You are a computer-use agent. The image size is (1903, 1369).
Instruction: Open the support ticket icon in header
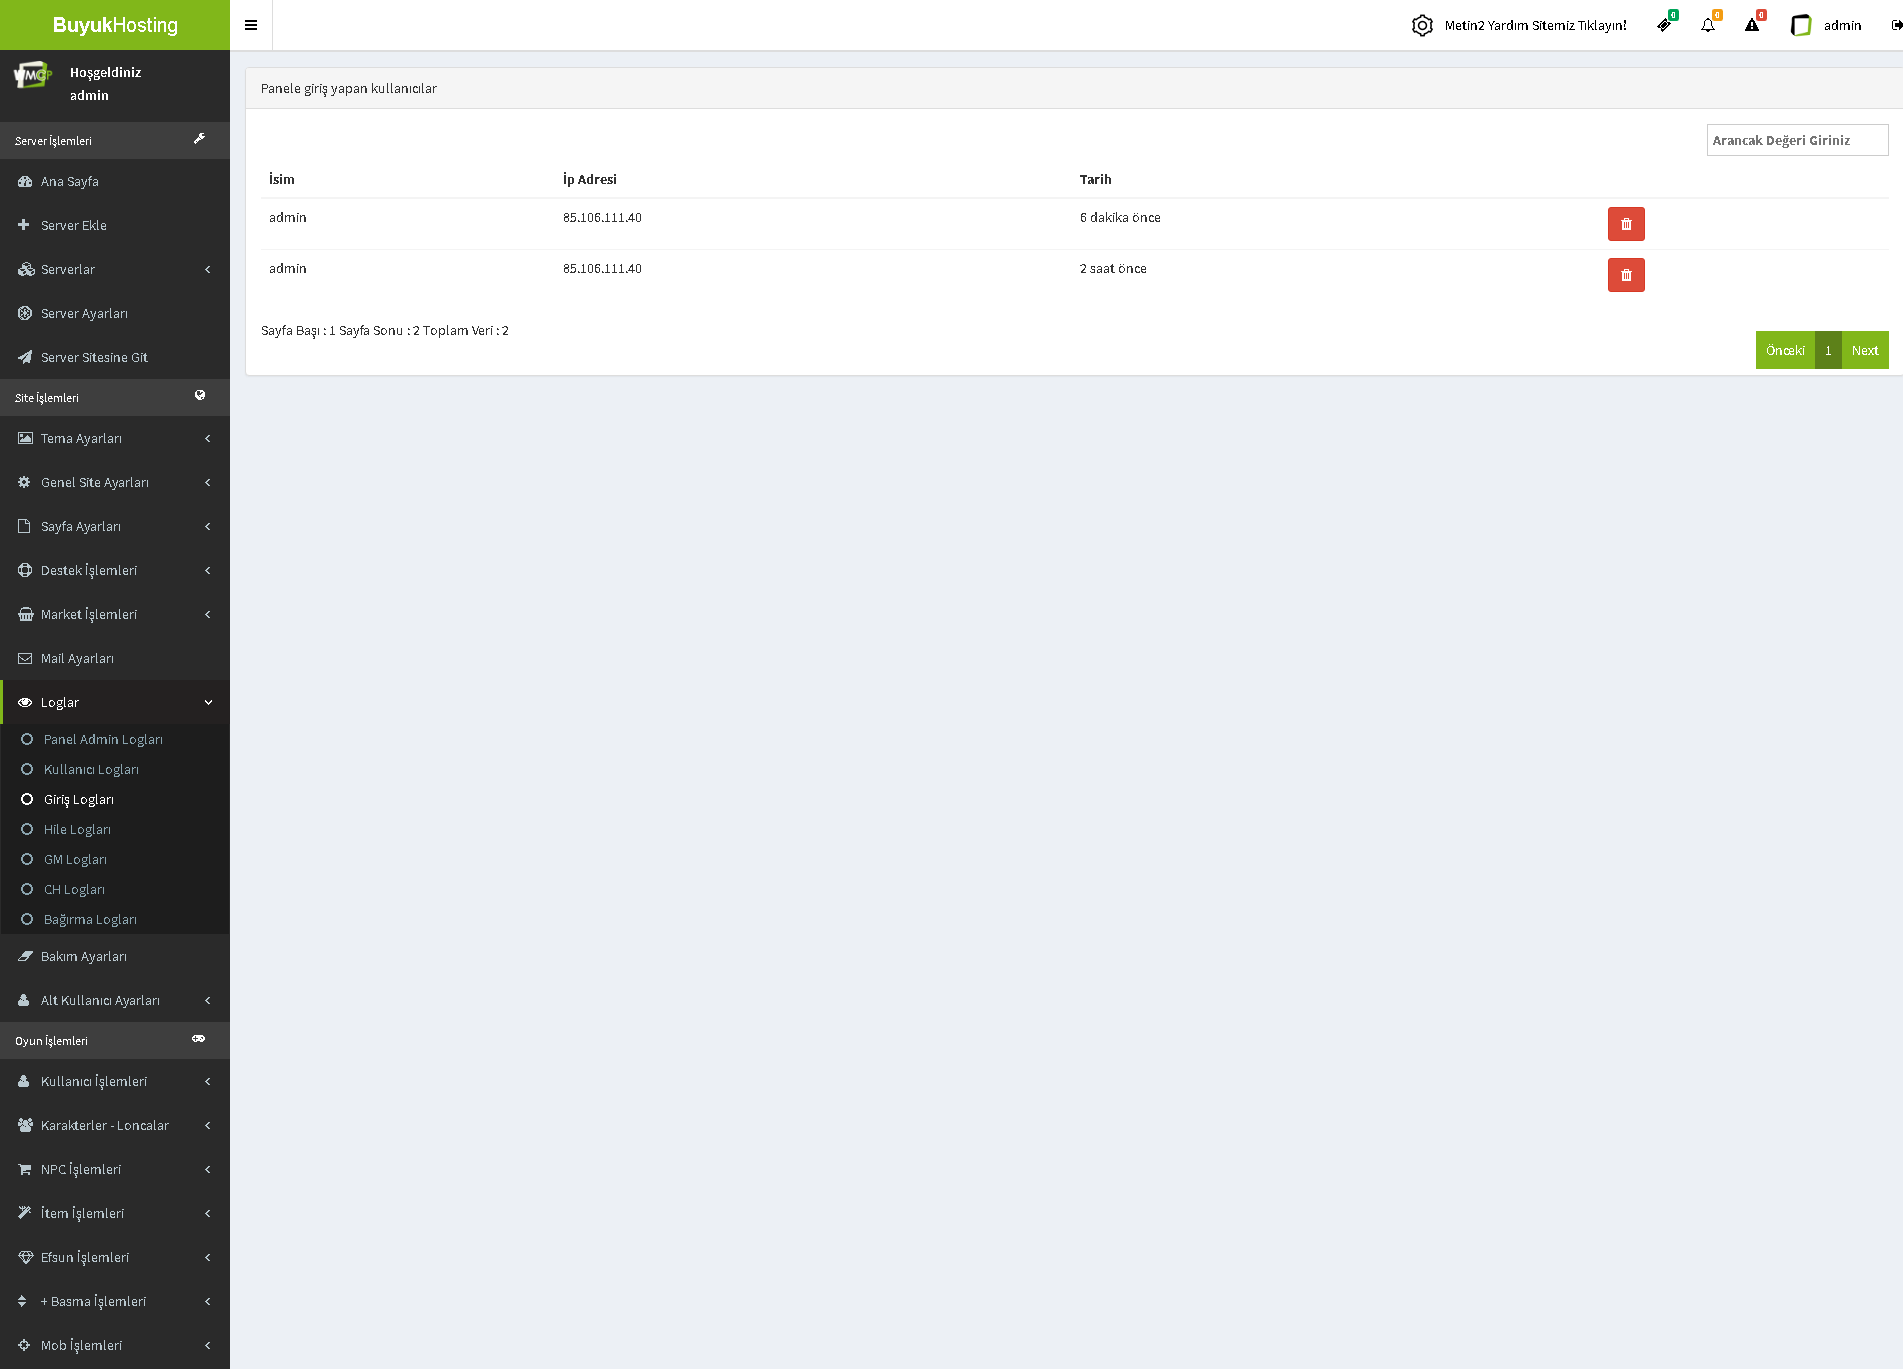coord(1664,25)
